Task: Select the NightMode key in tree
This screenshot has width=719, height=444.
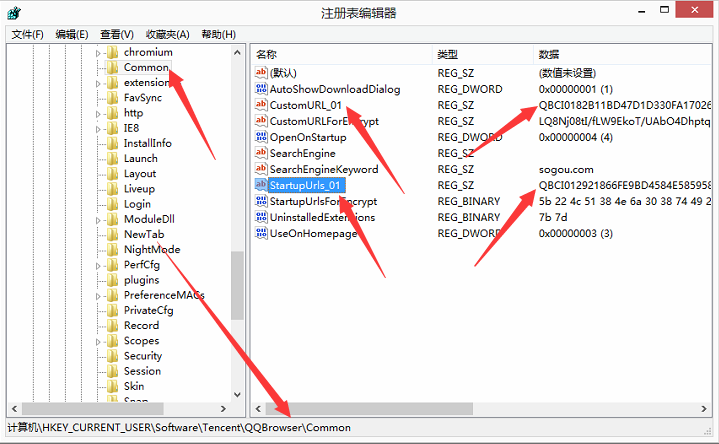Action: pos(152,250)
